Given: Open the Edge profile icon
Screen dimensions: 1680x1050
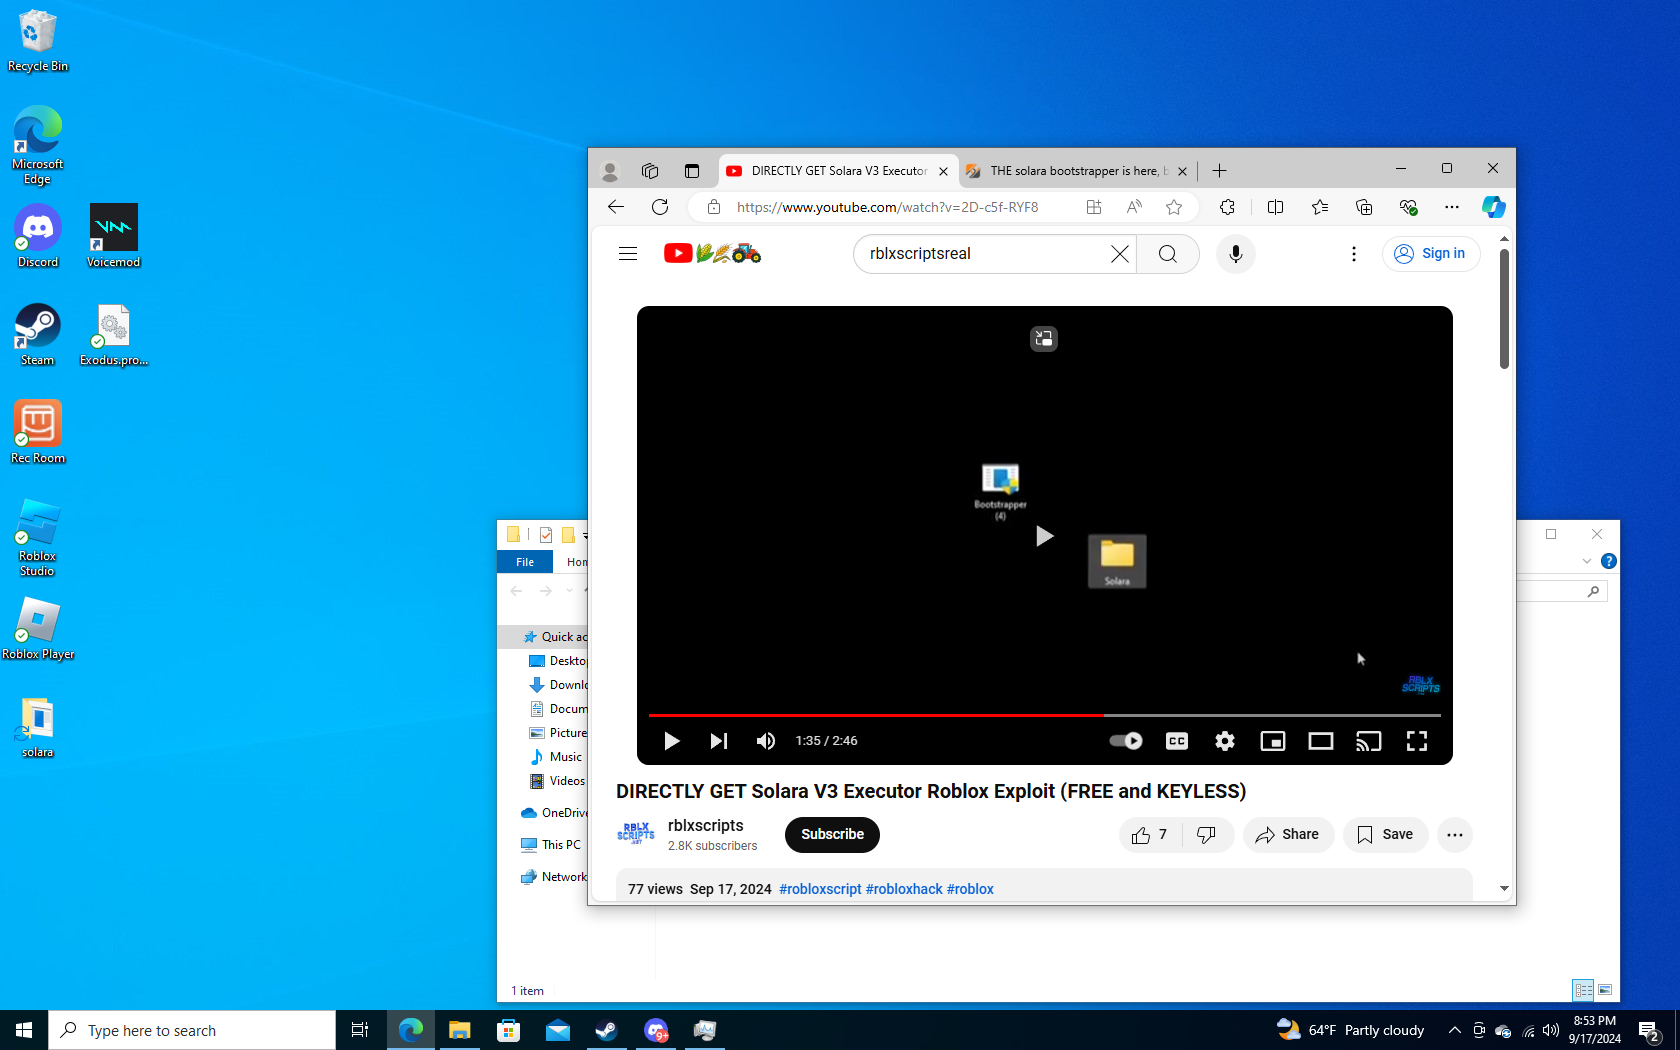Looking at the screenshot, I should [x=609, y=171].
